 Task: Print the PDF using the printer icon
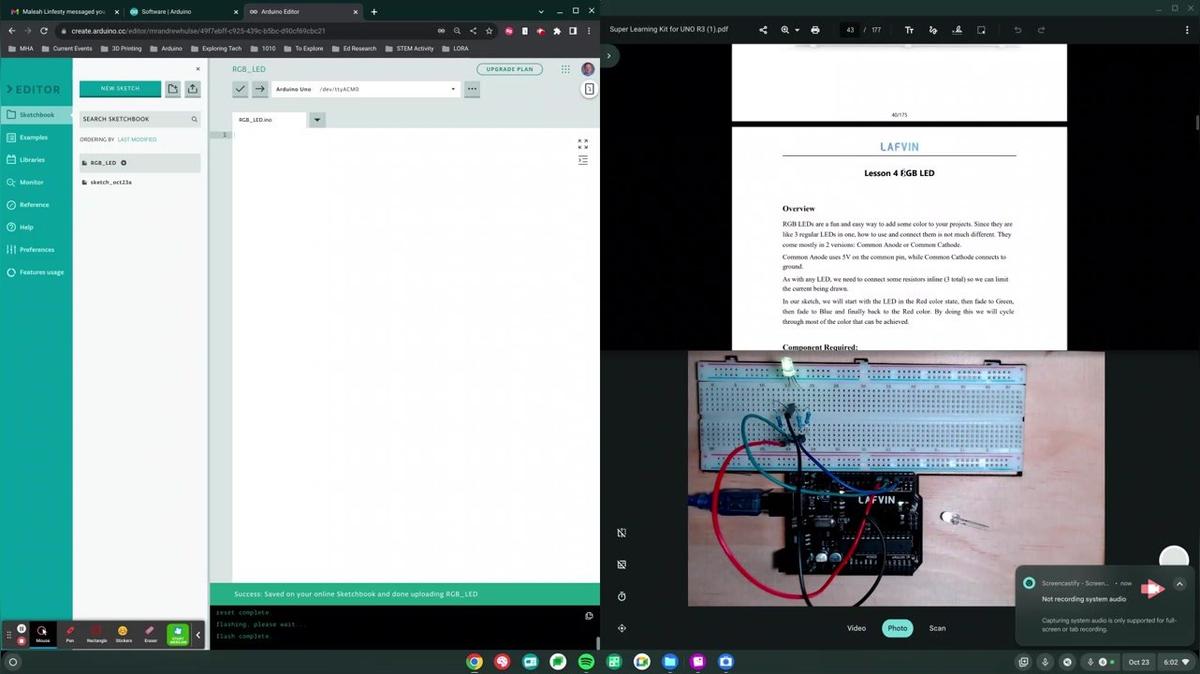(x=815, y=30)
